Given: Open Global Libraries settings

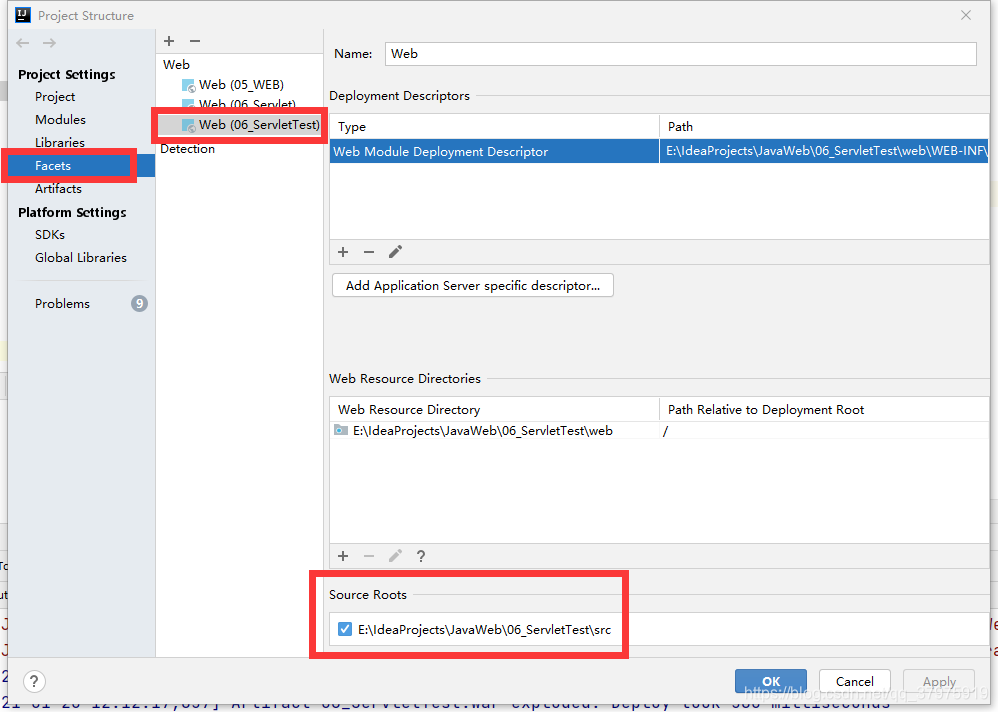Looking at the screenshot, I should [81, 257].
